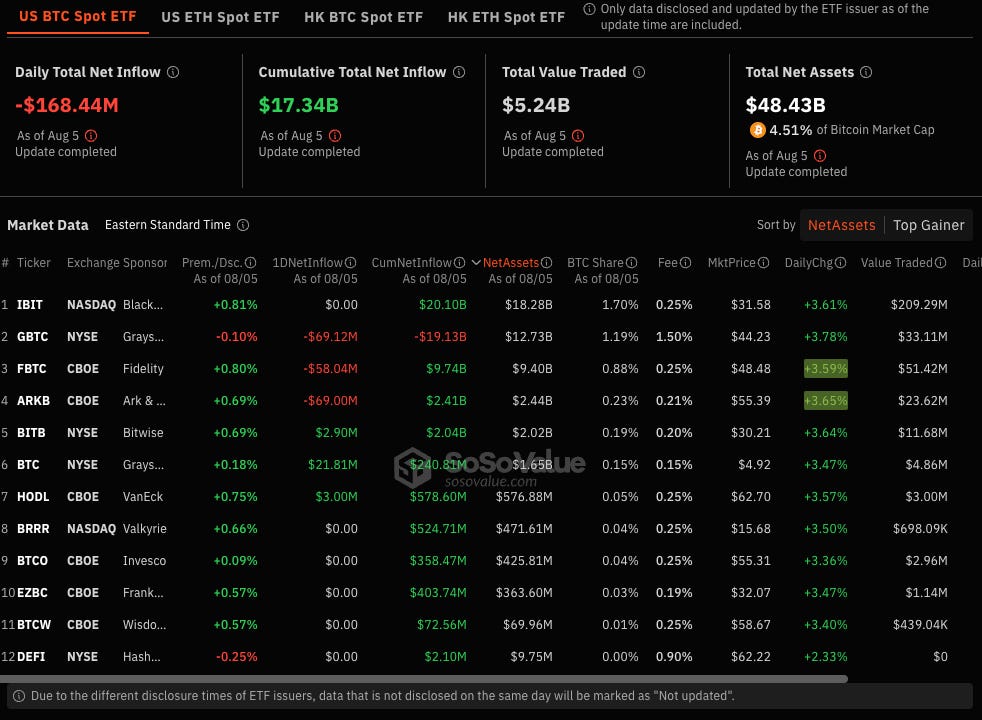Open info icon in BTC Share column header

click(x=632, y=262)
